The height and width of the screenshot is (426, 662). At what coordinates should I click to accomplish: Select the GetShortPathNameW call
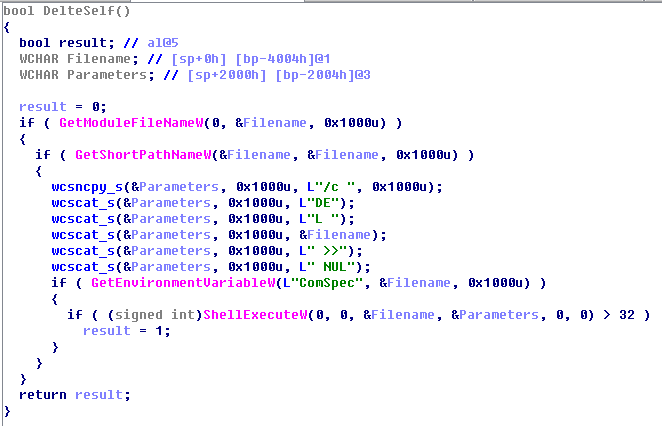pos(143,155)
